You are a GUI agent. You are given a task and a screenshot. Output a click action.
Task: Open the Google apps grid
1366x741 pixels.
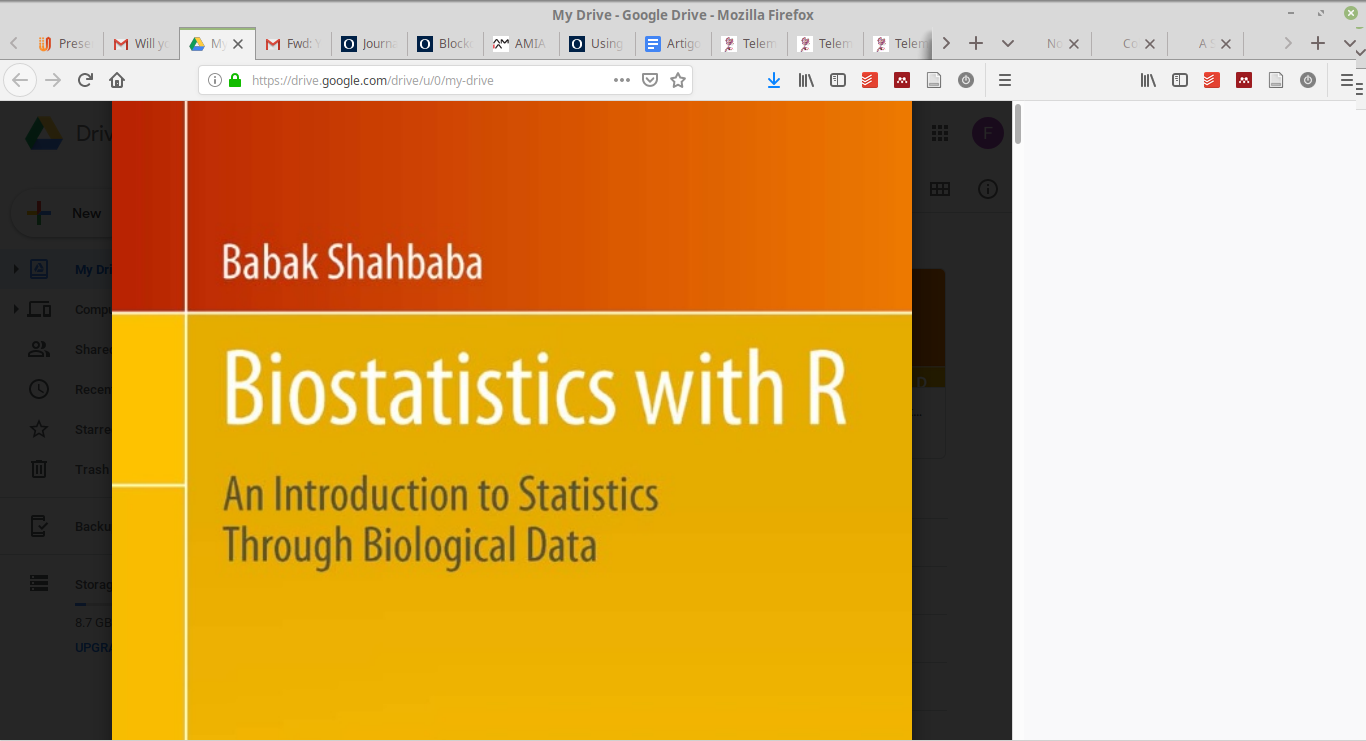tap(940, 132)
